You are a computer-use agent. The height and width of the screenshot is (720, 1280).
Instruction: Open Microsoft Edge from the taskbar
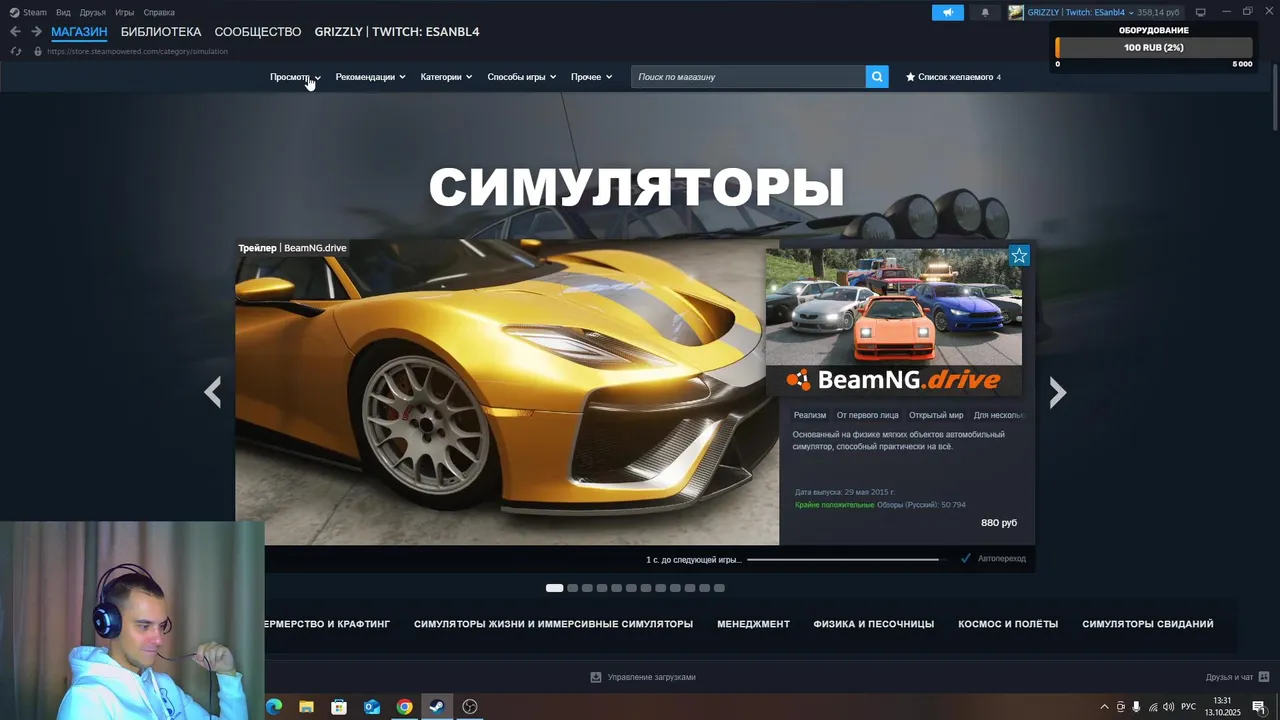[274, 707]
